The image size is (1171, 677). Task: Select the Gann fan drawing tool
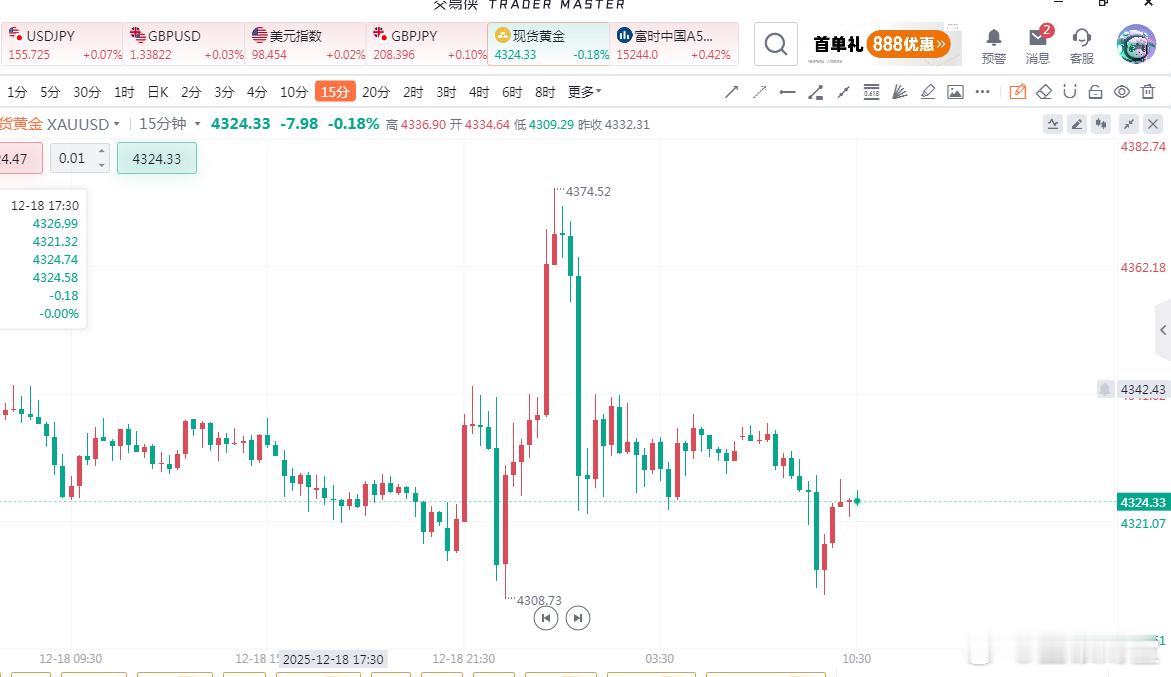pyautogui.click(x=899, y=91)
